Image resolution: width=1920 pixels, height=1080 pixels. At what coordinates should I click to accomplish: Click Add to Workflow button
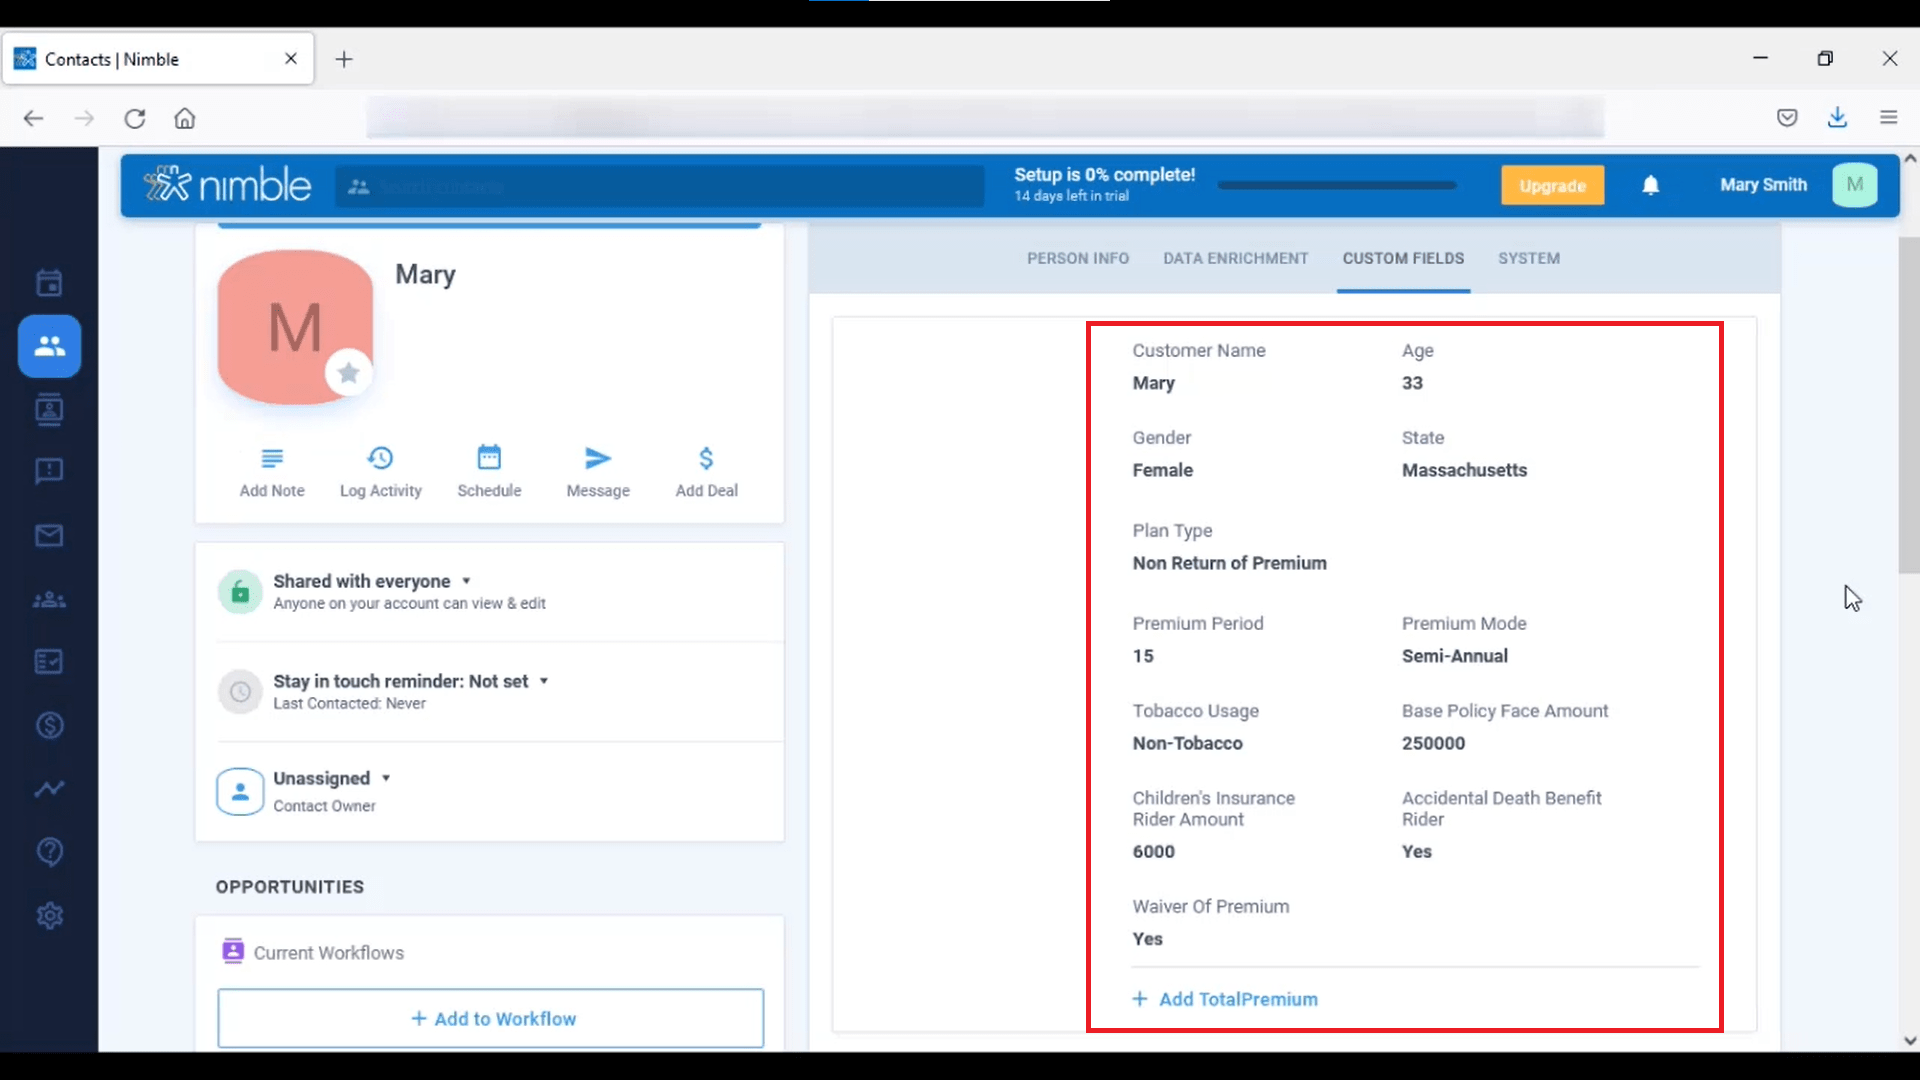pos(491,1018)
